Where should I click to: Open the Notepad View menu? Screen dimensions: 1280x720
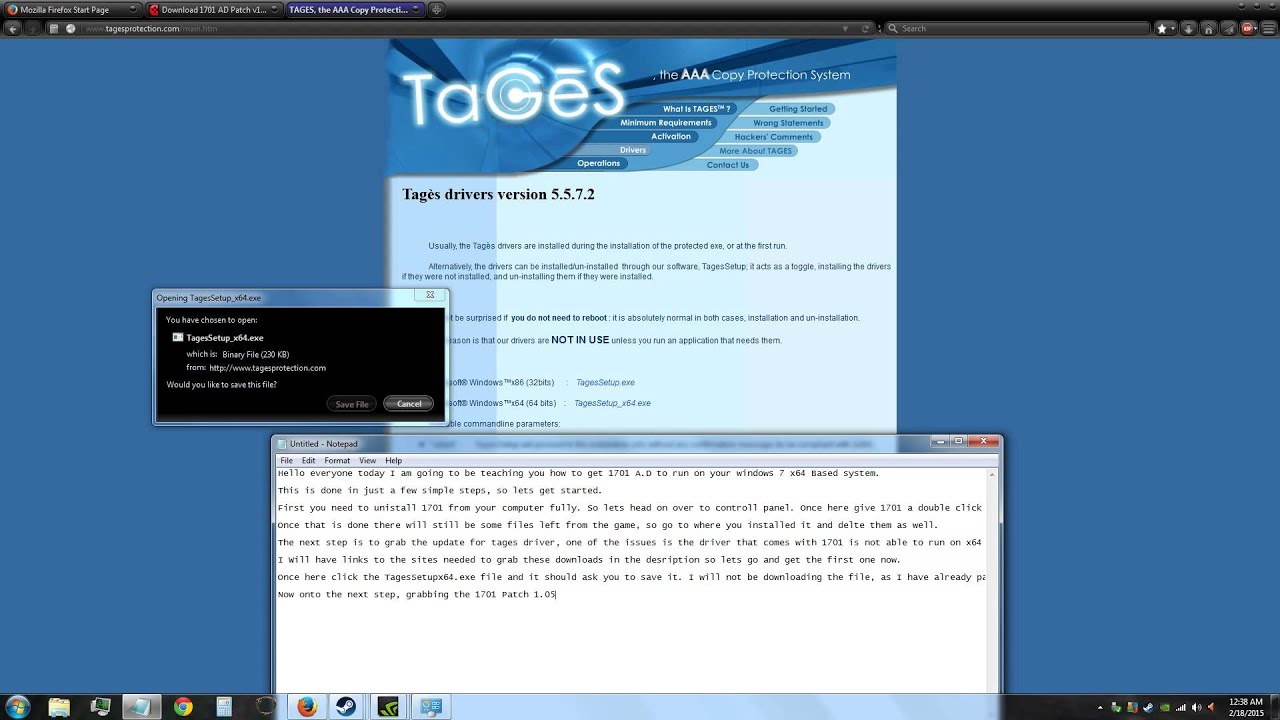click(367, 461)
